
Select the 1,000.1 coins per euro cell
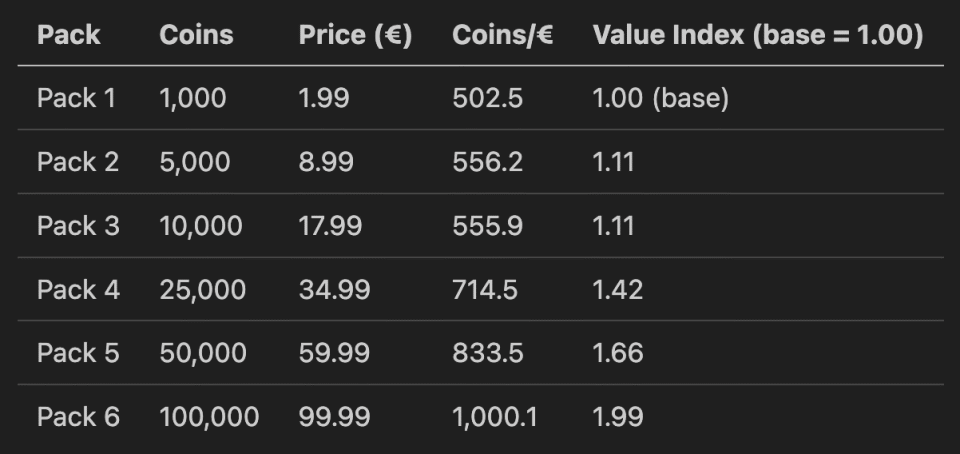point(495,417)
